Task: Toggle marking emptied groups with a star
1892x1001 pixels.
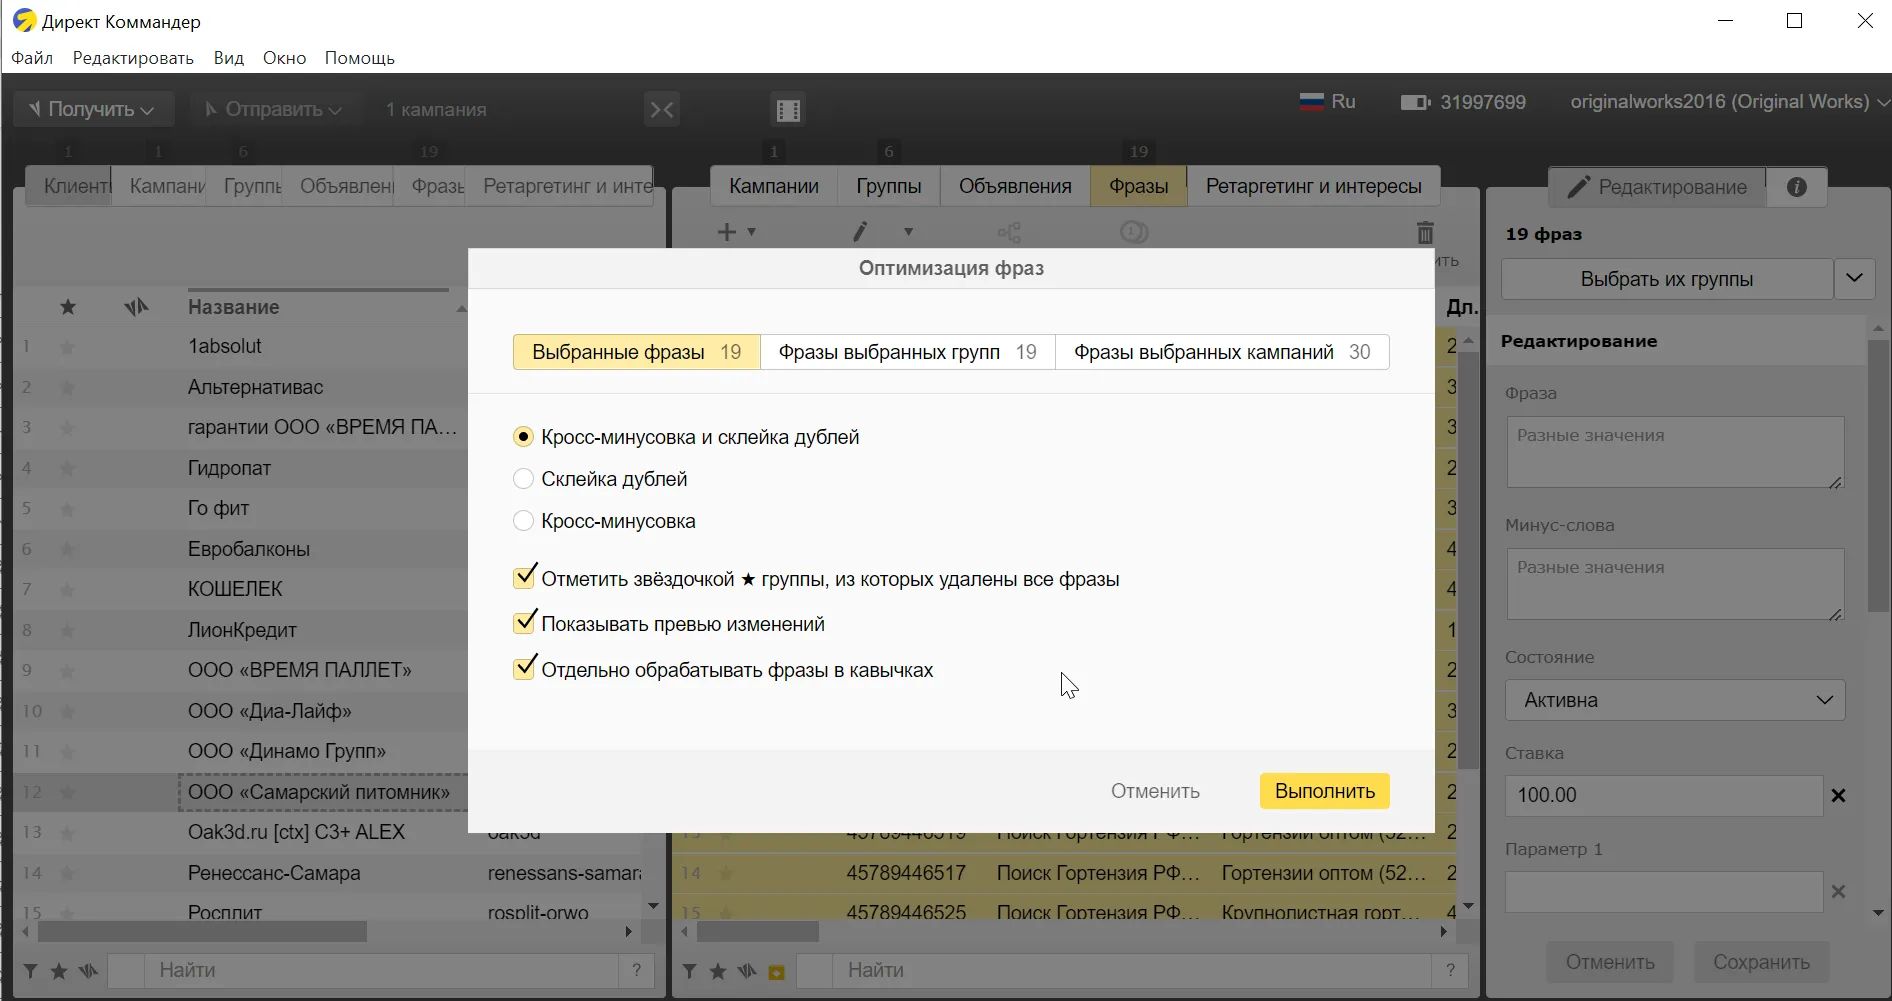Action: click(x=524, y=578)
